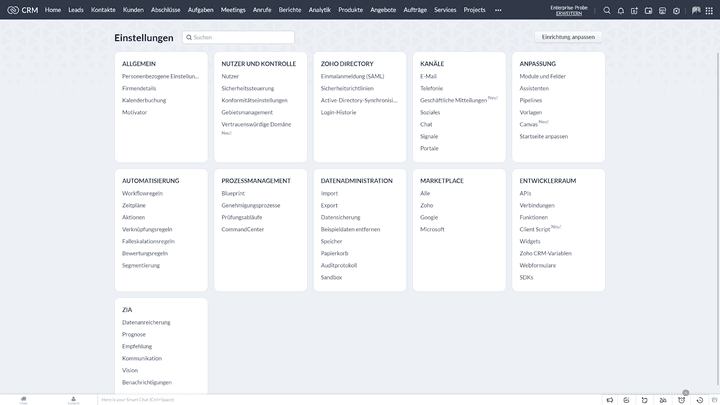Click the Zoho CRM logo icon

(x=12, y=10)
